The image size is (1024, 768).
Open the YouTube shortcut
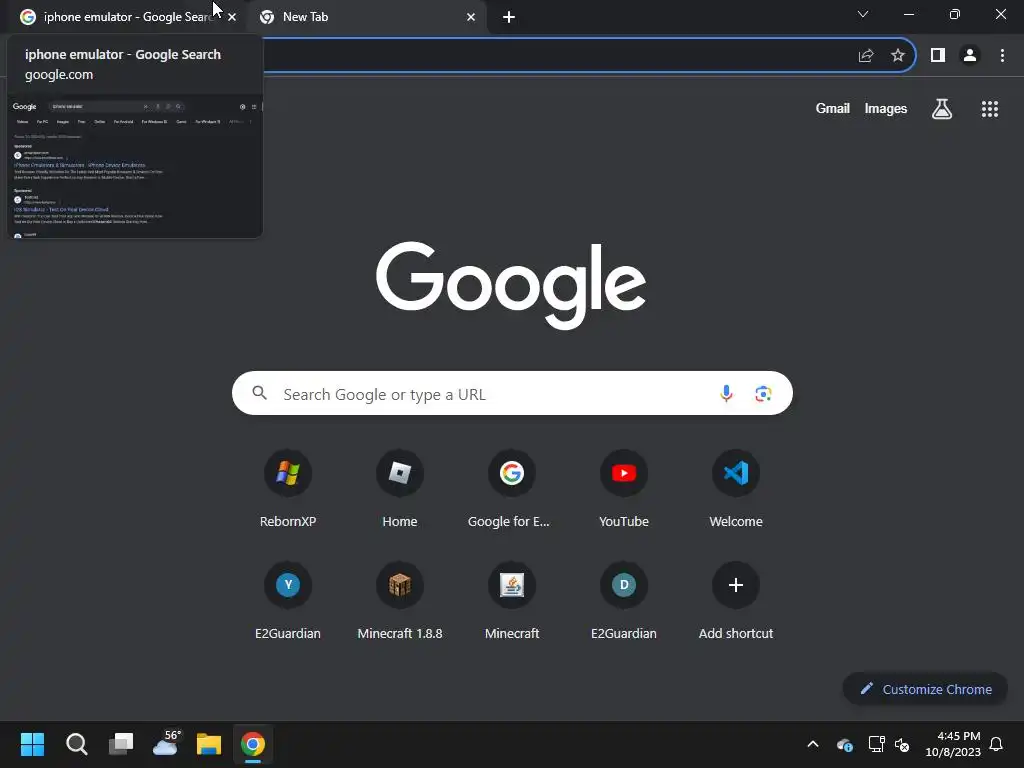(624, 488)
